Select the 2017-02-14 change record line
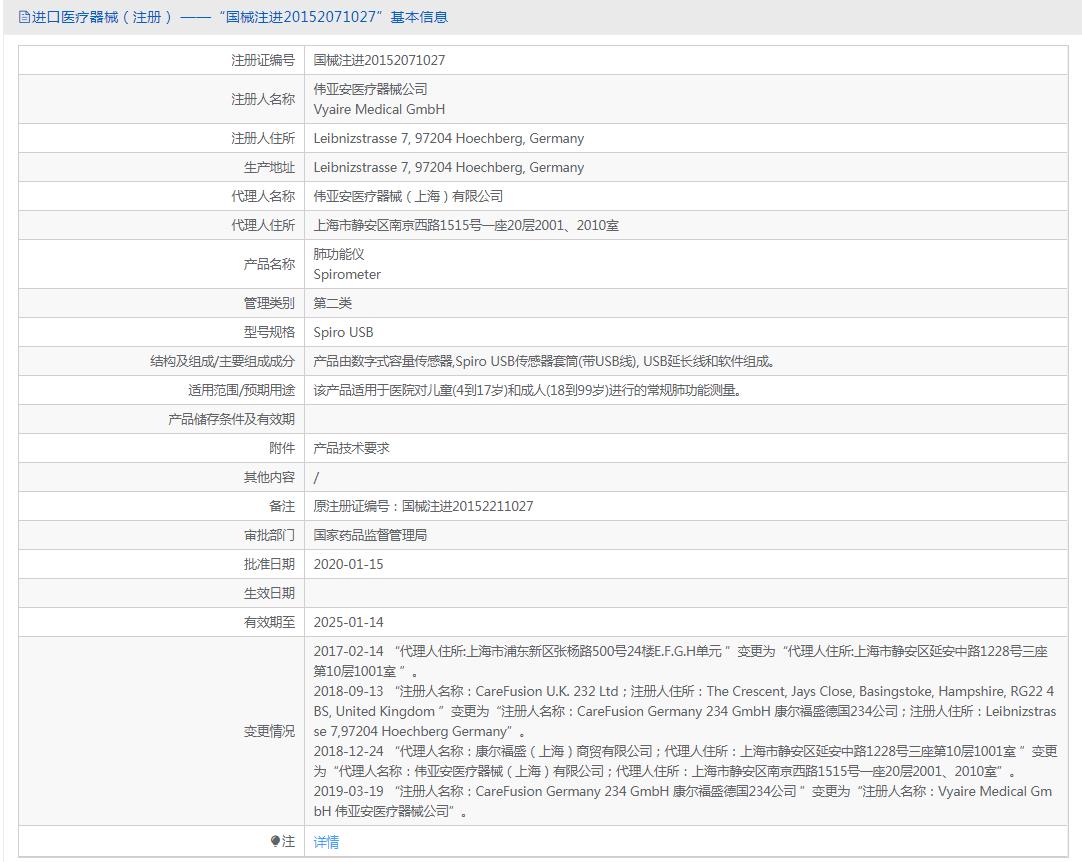 [681, 660]
